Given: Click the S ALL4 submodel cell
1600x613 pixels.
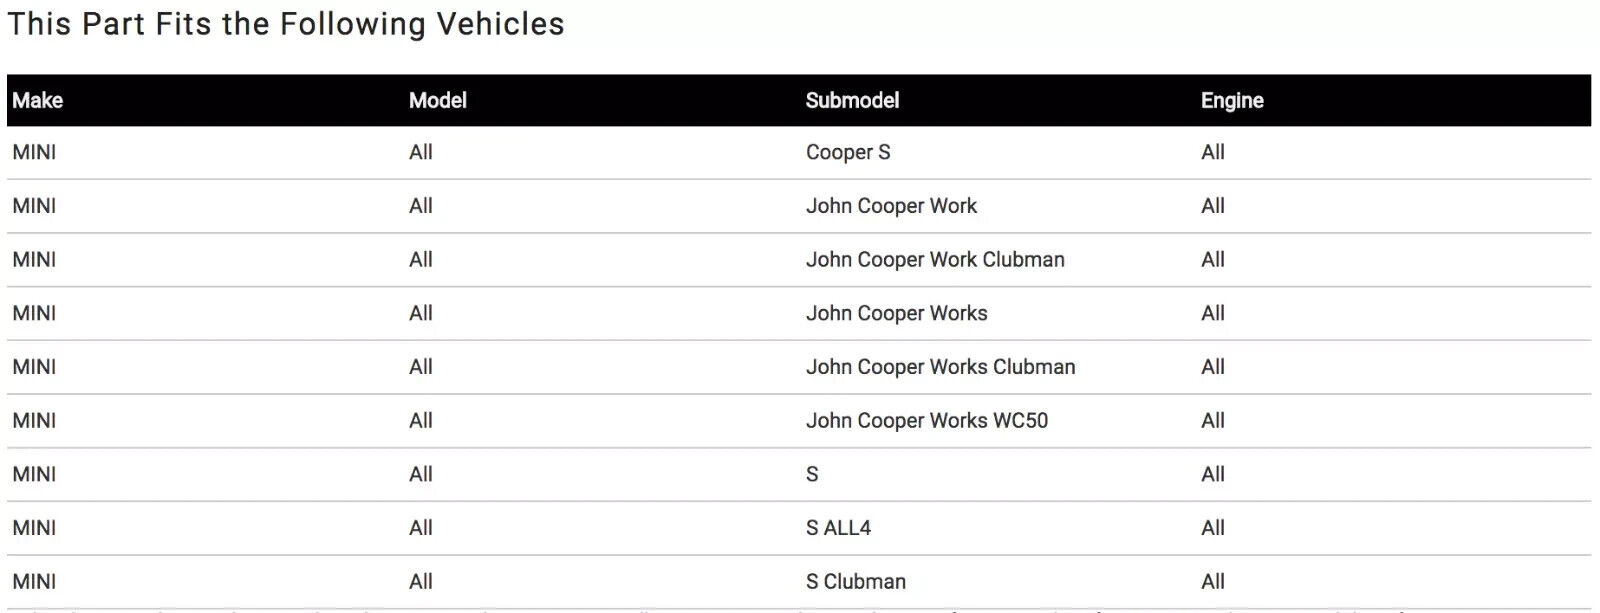Looking at the screenshot, I should 838,528.
